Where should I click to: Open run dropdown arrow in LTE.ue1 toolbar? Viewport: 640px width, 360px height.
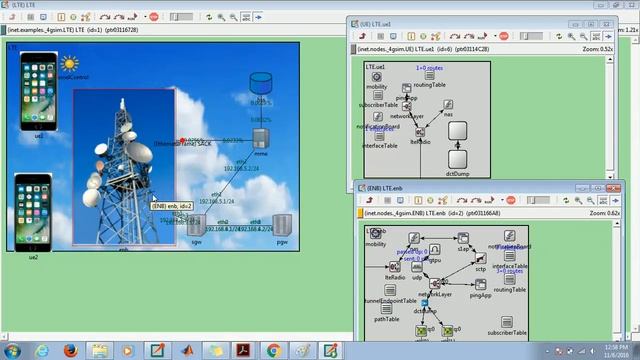495,36
